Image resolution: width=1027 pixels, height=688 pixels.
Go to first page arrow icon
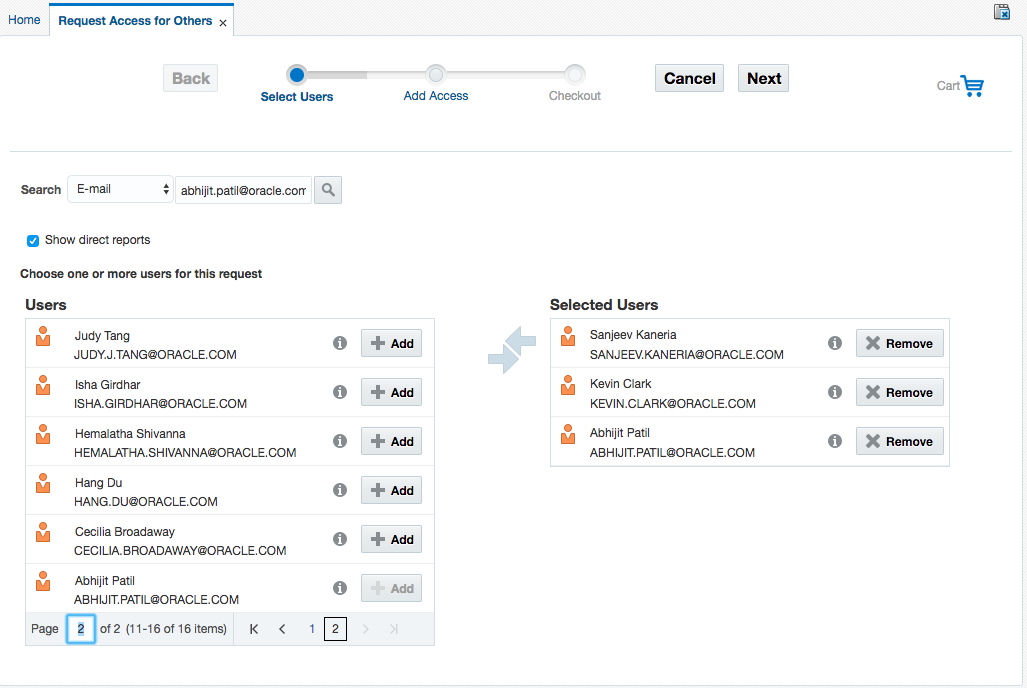click(254, 629)
